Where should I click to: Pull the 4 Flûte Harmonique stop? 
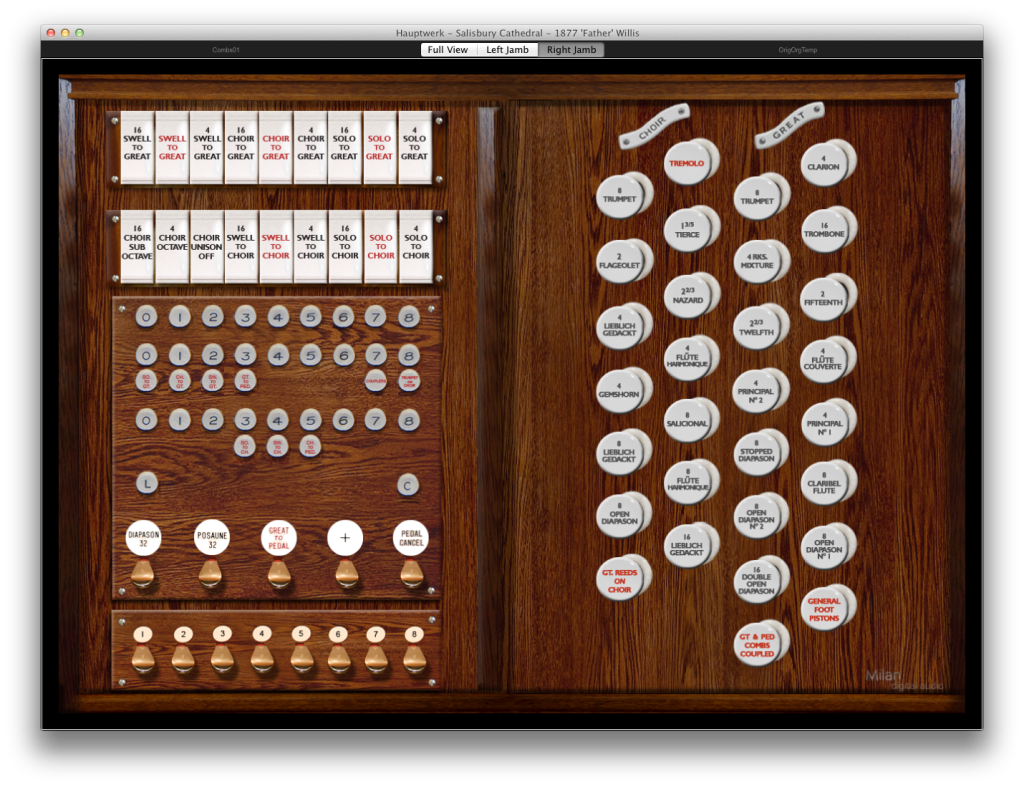pyautogui.click(x=687, y=359)
